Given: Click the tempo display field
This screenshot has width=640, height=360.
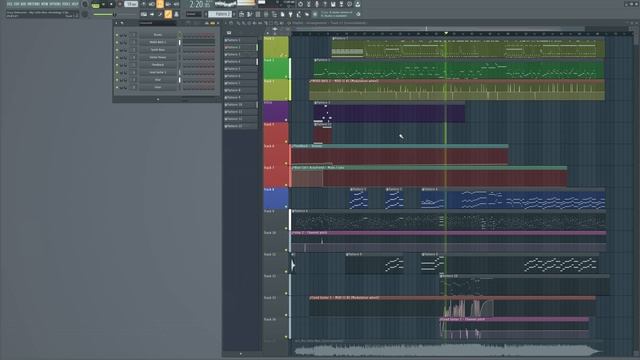Looking at the screenshot, I should [x=131, y=4].
